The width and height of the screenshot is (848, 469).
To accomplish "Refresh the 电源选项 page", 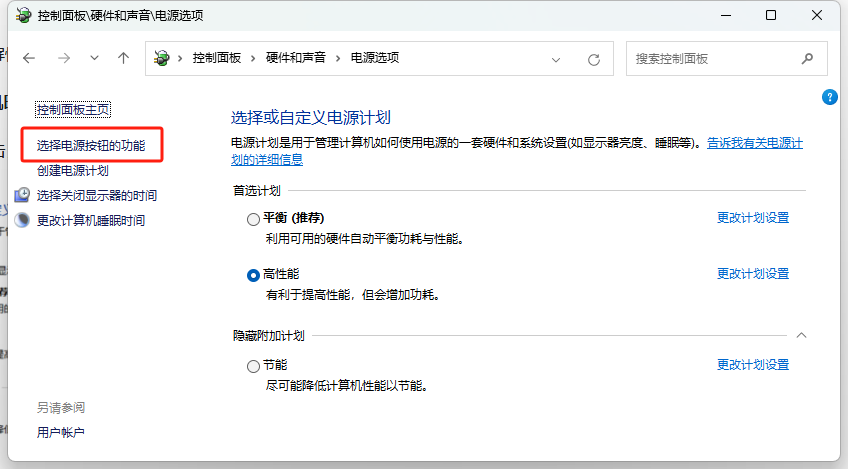I will coord(593,59).
